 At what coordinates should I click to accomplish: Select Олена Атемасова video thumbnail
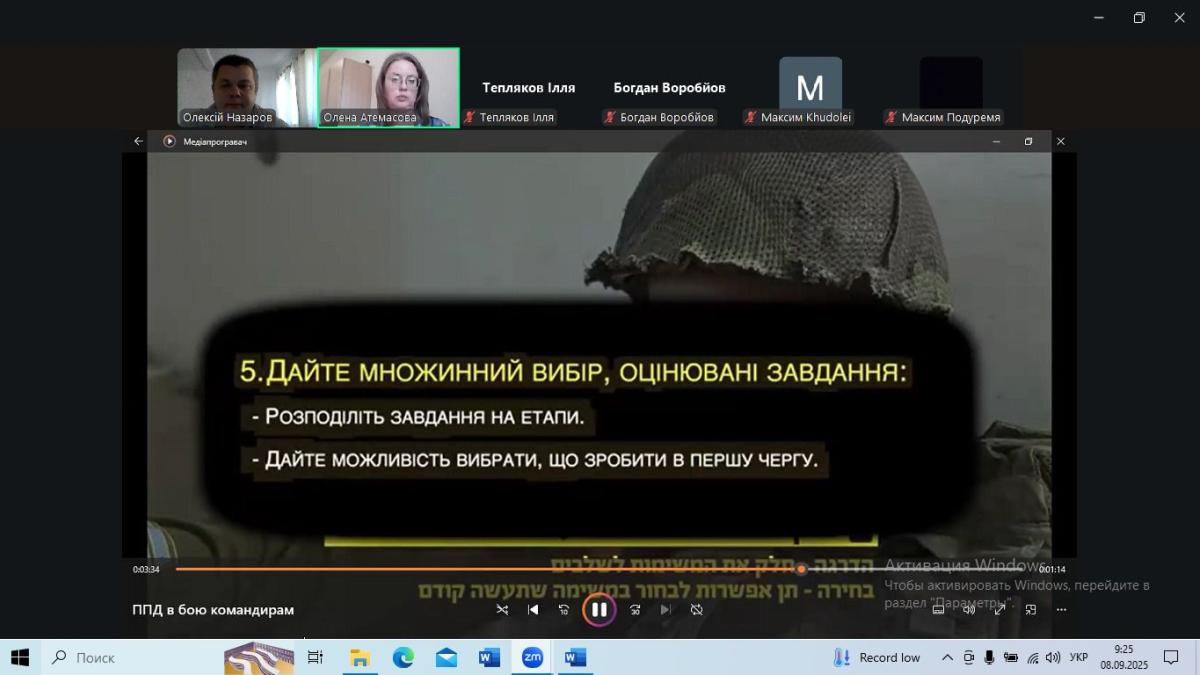coord(388,87)
